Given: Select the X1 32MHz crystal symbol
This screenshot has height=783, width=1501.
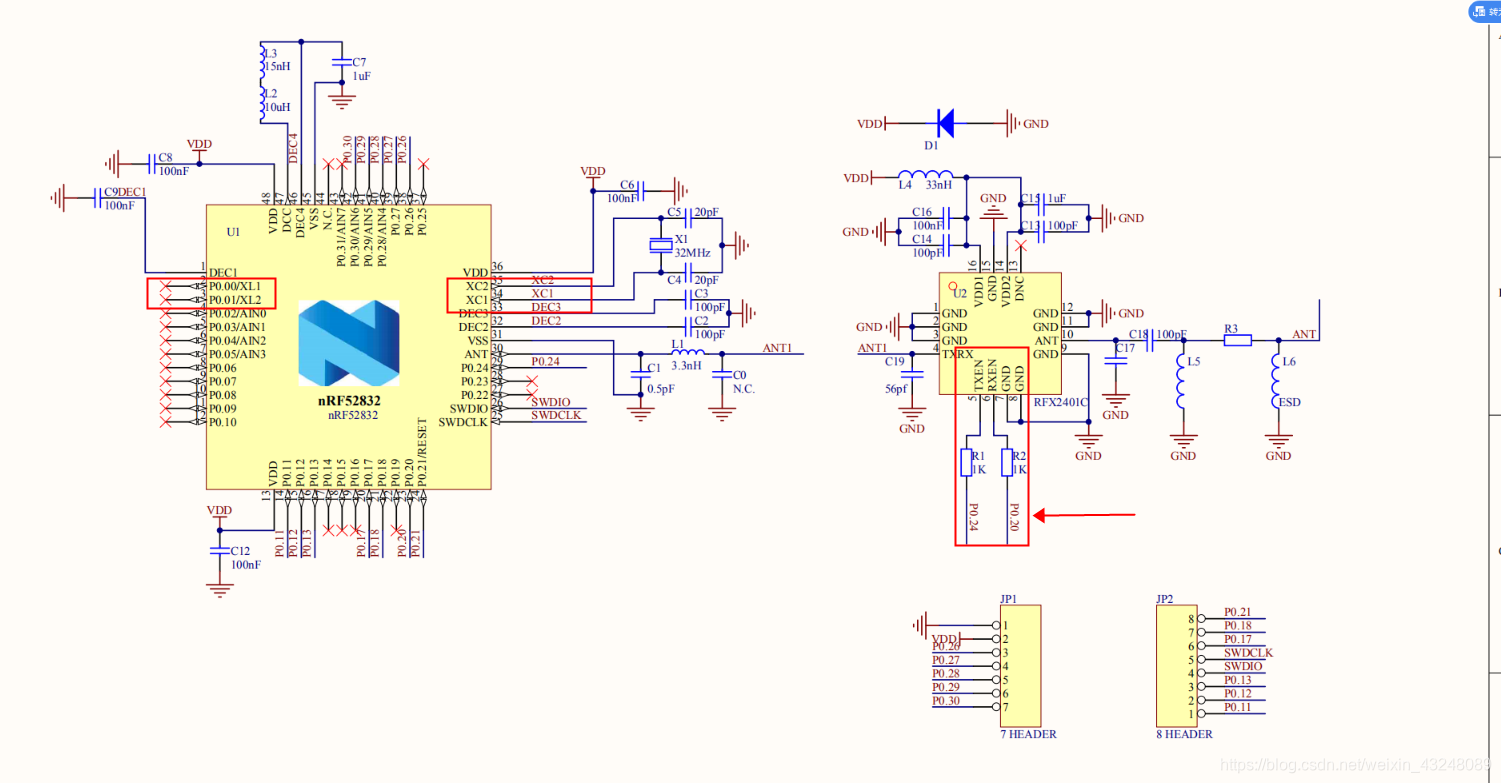Looking at the screenshot, I should (660, 245).
